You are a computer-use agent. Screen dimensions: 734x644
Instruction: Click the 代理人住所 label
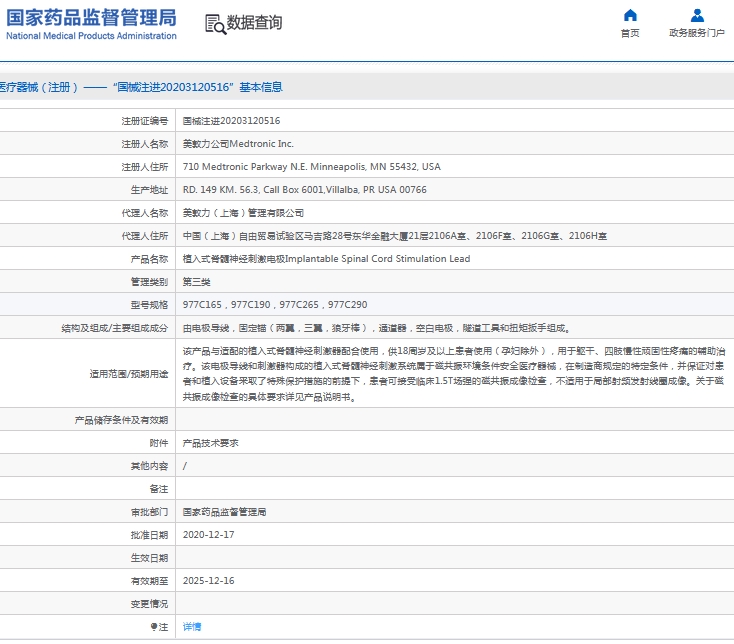(x=145, y=236)
